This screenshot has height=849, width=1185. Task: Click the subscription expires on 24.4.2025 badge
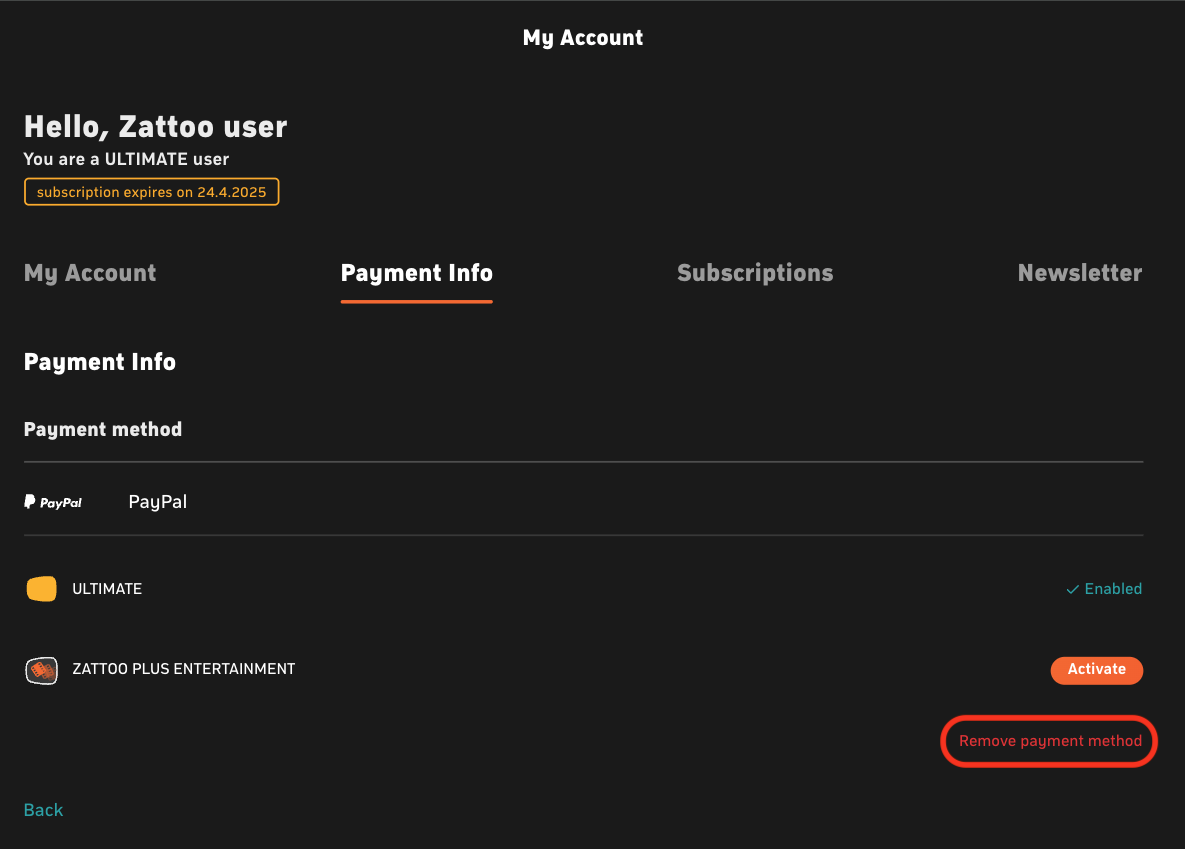pos(151,192)
